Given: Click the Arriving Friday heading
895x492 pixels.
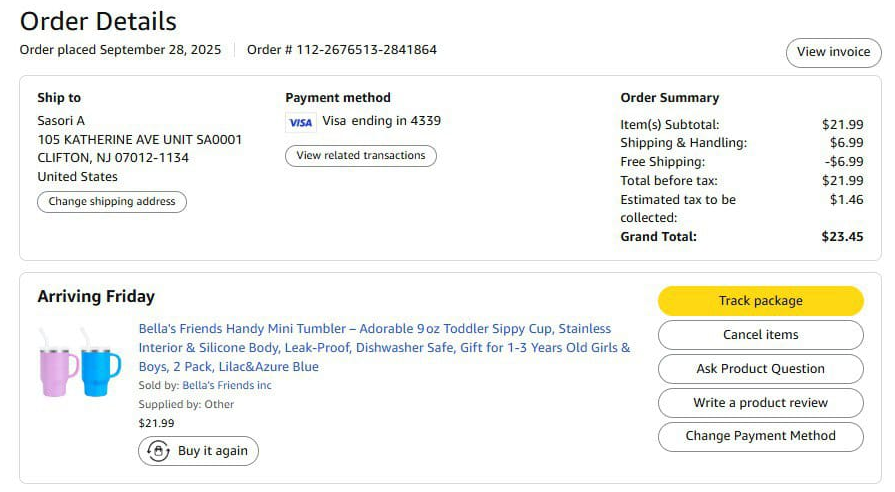Looking at the screenshot, I should [x=96, y=297].
